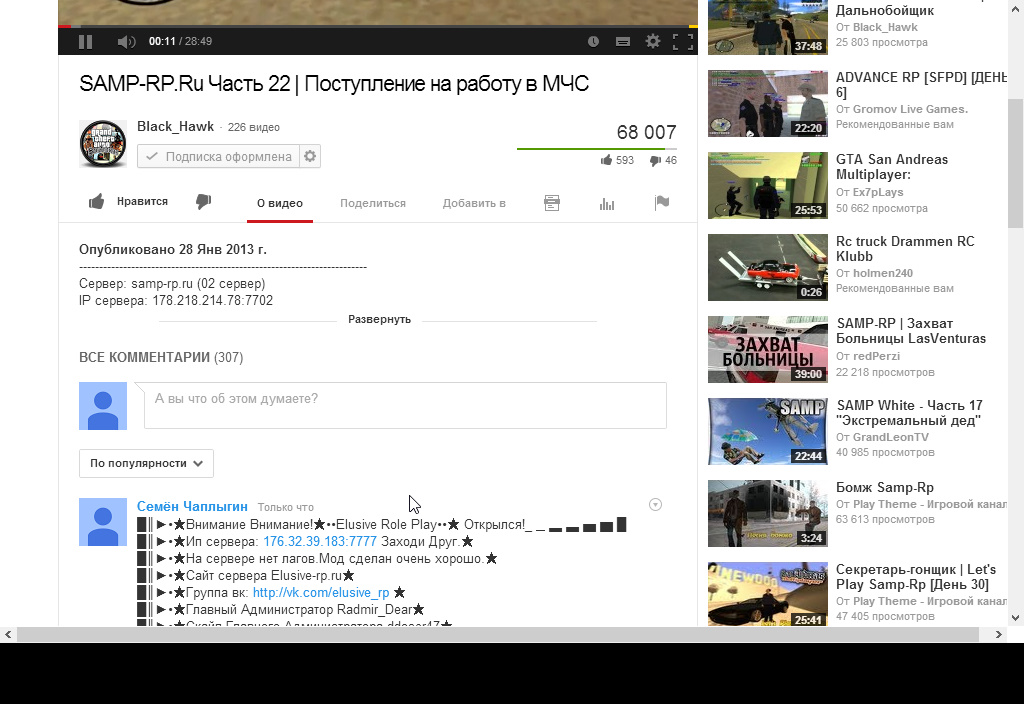Select the 'О видео' tab

[x=280, y=203]
